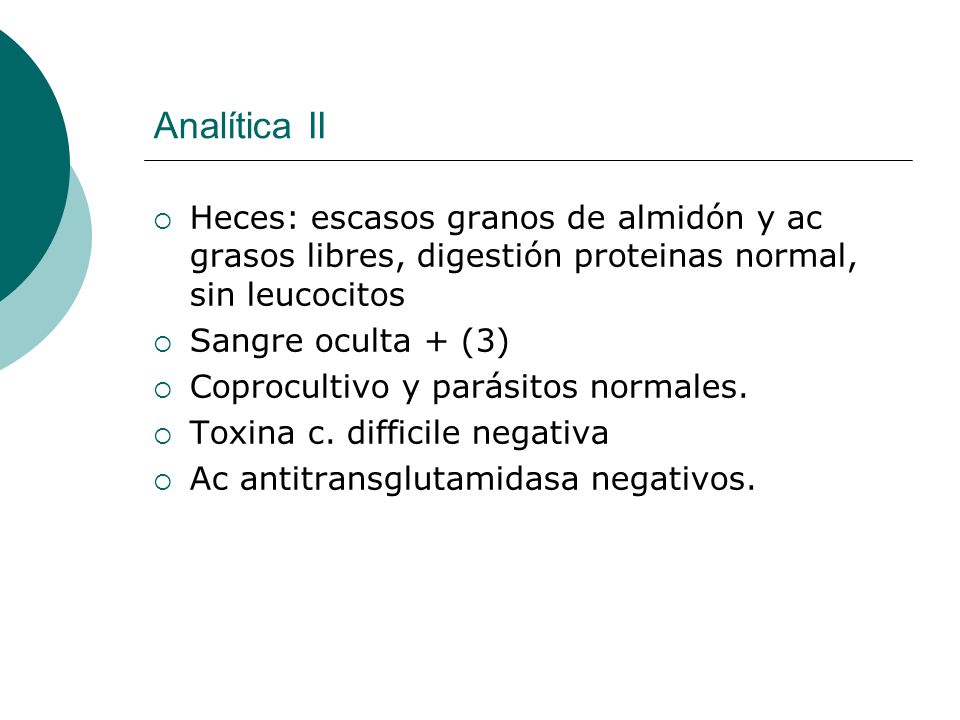The height and width of the screenshot is (720, 960).
Task: Click the text sin leucocitos
Action: (297, 294)
